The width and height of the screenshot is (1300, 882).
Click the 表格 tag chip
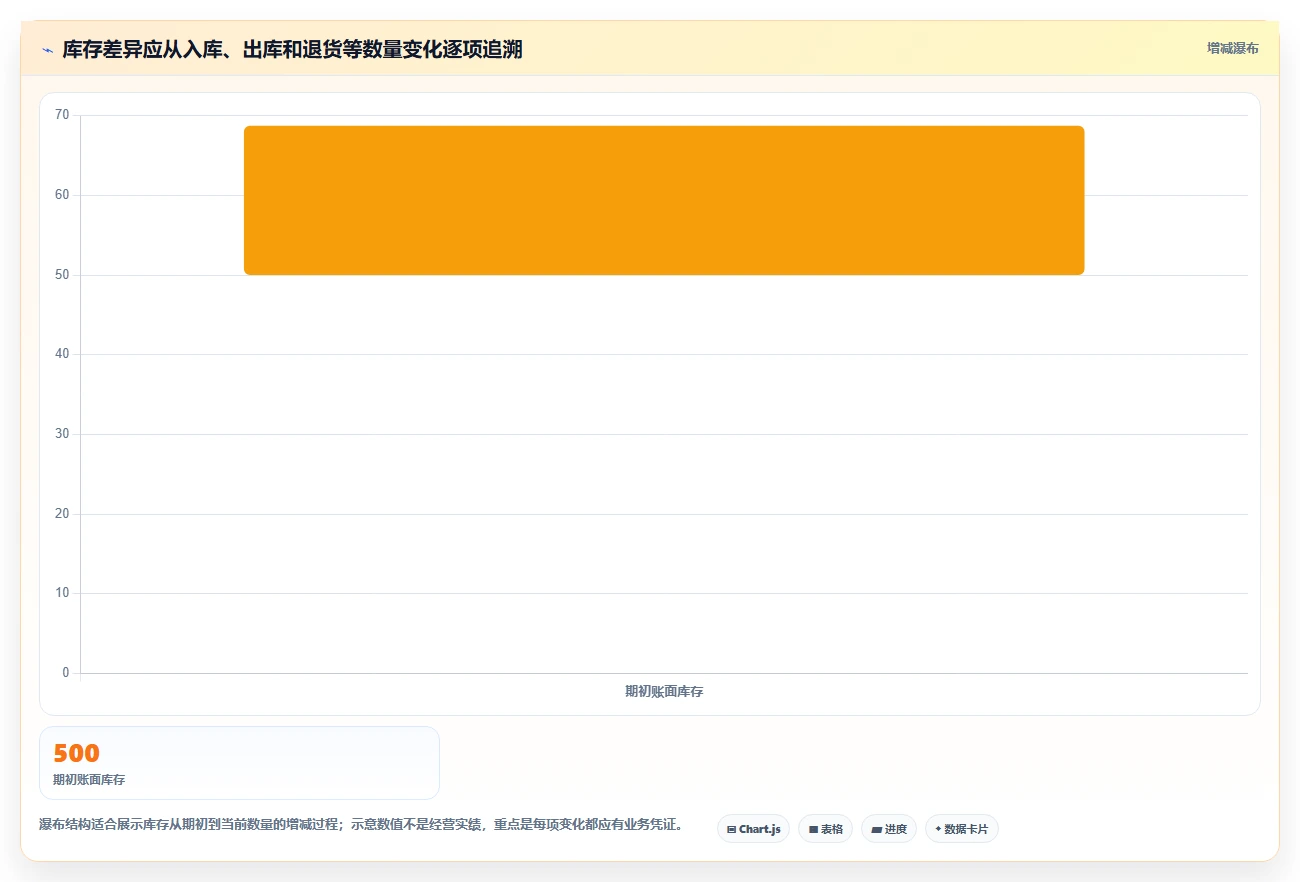coord(825,829)
